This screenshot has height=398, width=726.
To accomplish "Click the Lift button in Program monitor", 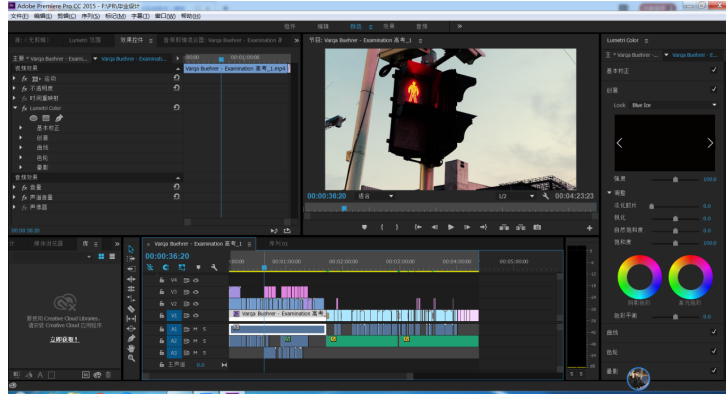I will click(504, 227).
